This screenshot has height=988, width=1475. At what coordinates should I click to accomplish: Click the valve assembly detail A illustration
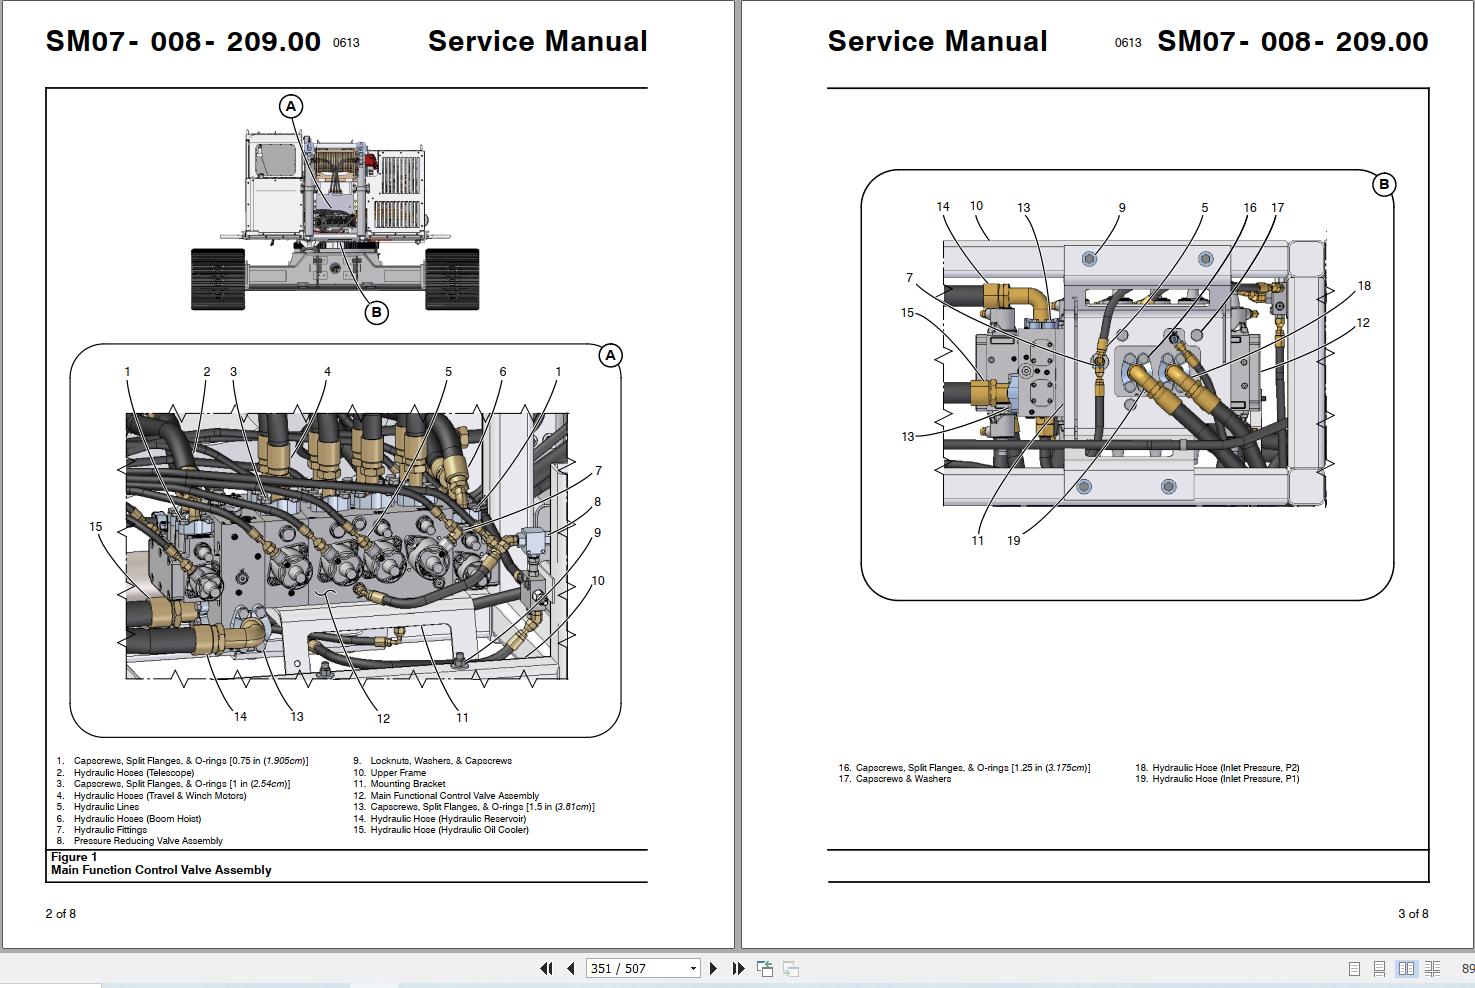point(346,546)
